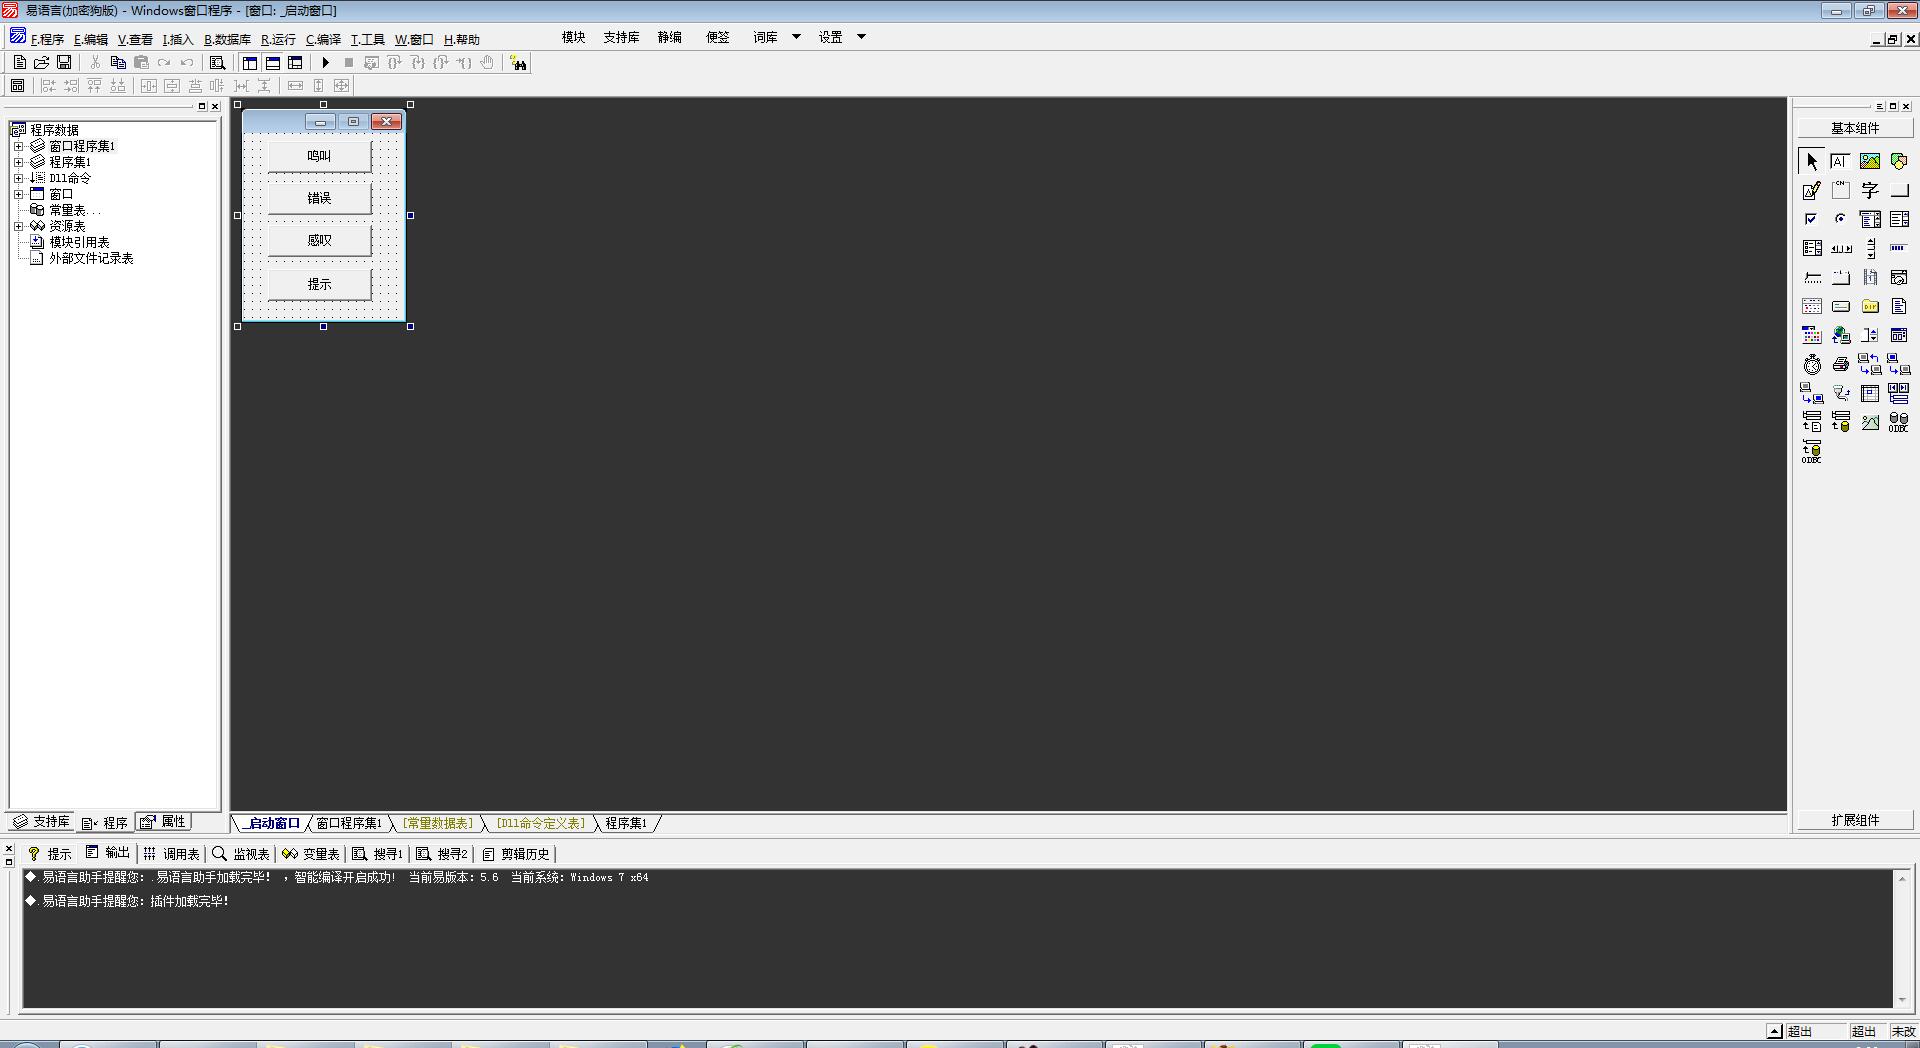
Task: Expand the 程序集1 tree node
Action: pos(18,162)
